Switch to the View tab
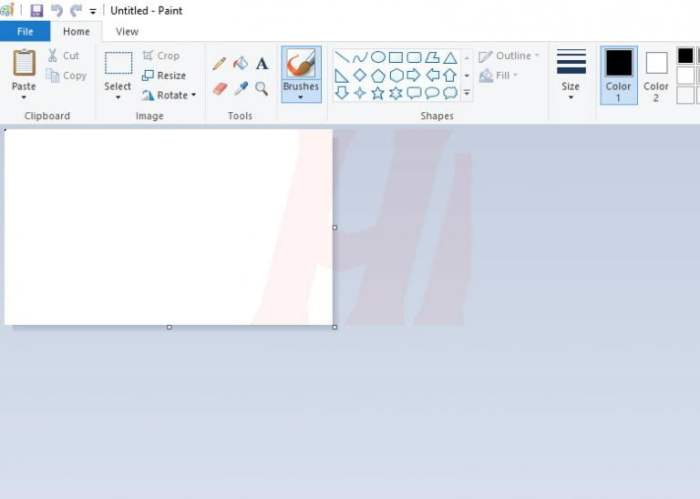 (x=127, y=31)
